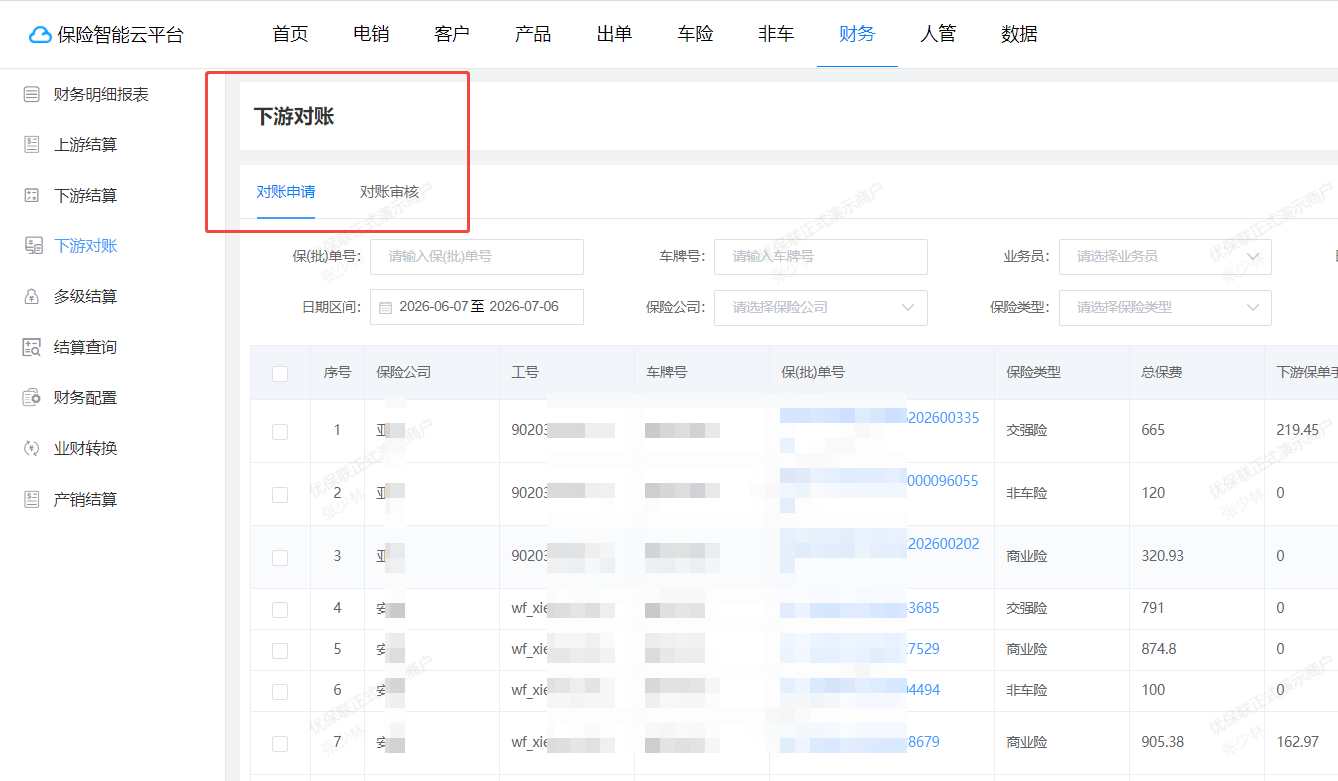
Task: Open the 保险类型 dropdown
Action: pyautogui.click(x=1165, y=307)
